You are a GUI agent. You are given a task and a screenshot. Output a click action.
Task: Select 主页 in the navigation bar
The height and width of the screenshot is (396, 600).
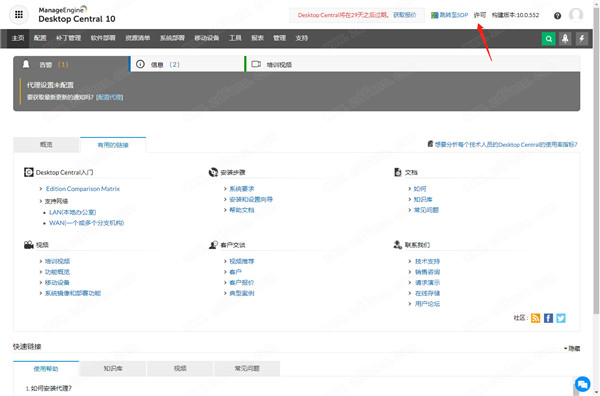pos(18,38)
